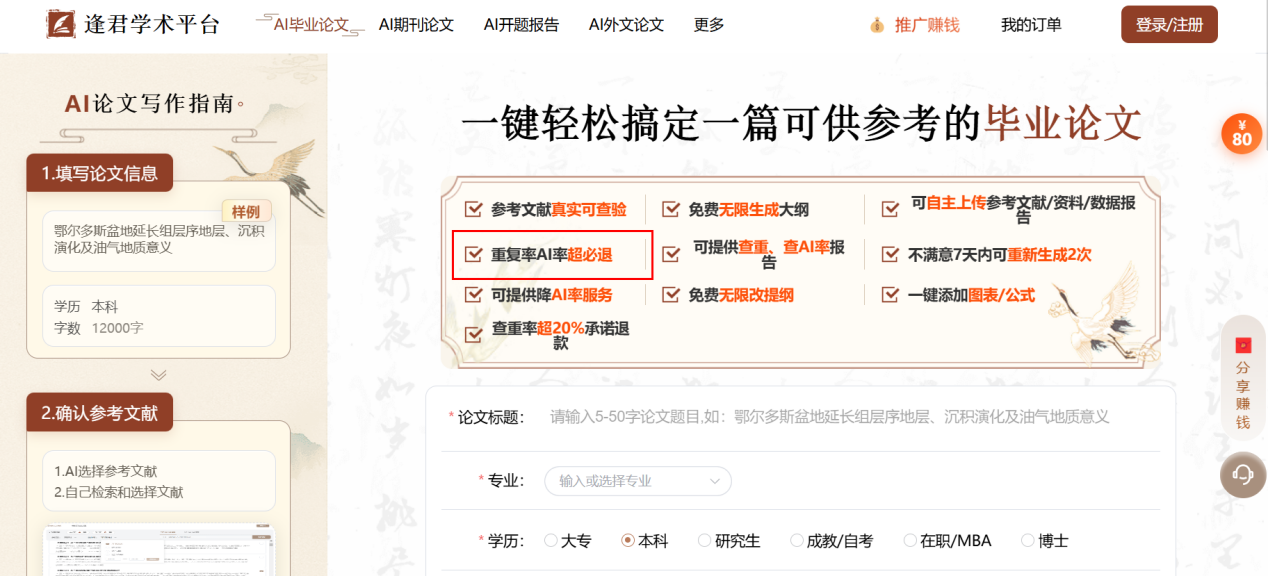Click the 样例 sample tag
This screenshot has height=576, width=1268.
pyautogui.click(x=246, y=211)
